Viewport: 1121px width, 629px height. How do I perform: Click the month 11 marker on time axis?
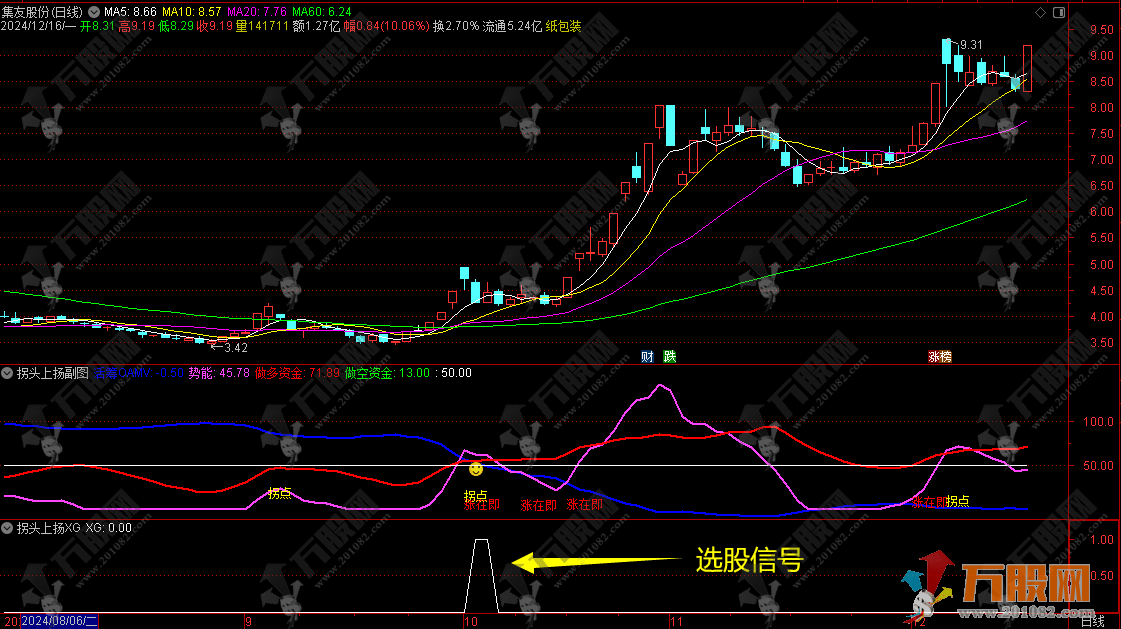676,622
